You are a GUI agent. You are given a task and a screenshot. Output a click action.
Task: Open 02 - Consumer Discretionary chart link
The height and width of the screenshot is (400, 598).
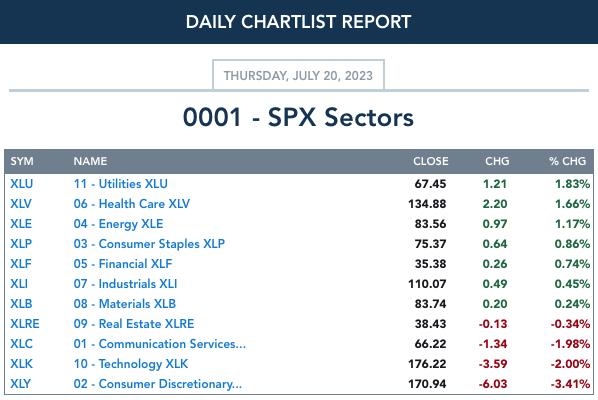click(x=158, y=384)
